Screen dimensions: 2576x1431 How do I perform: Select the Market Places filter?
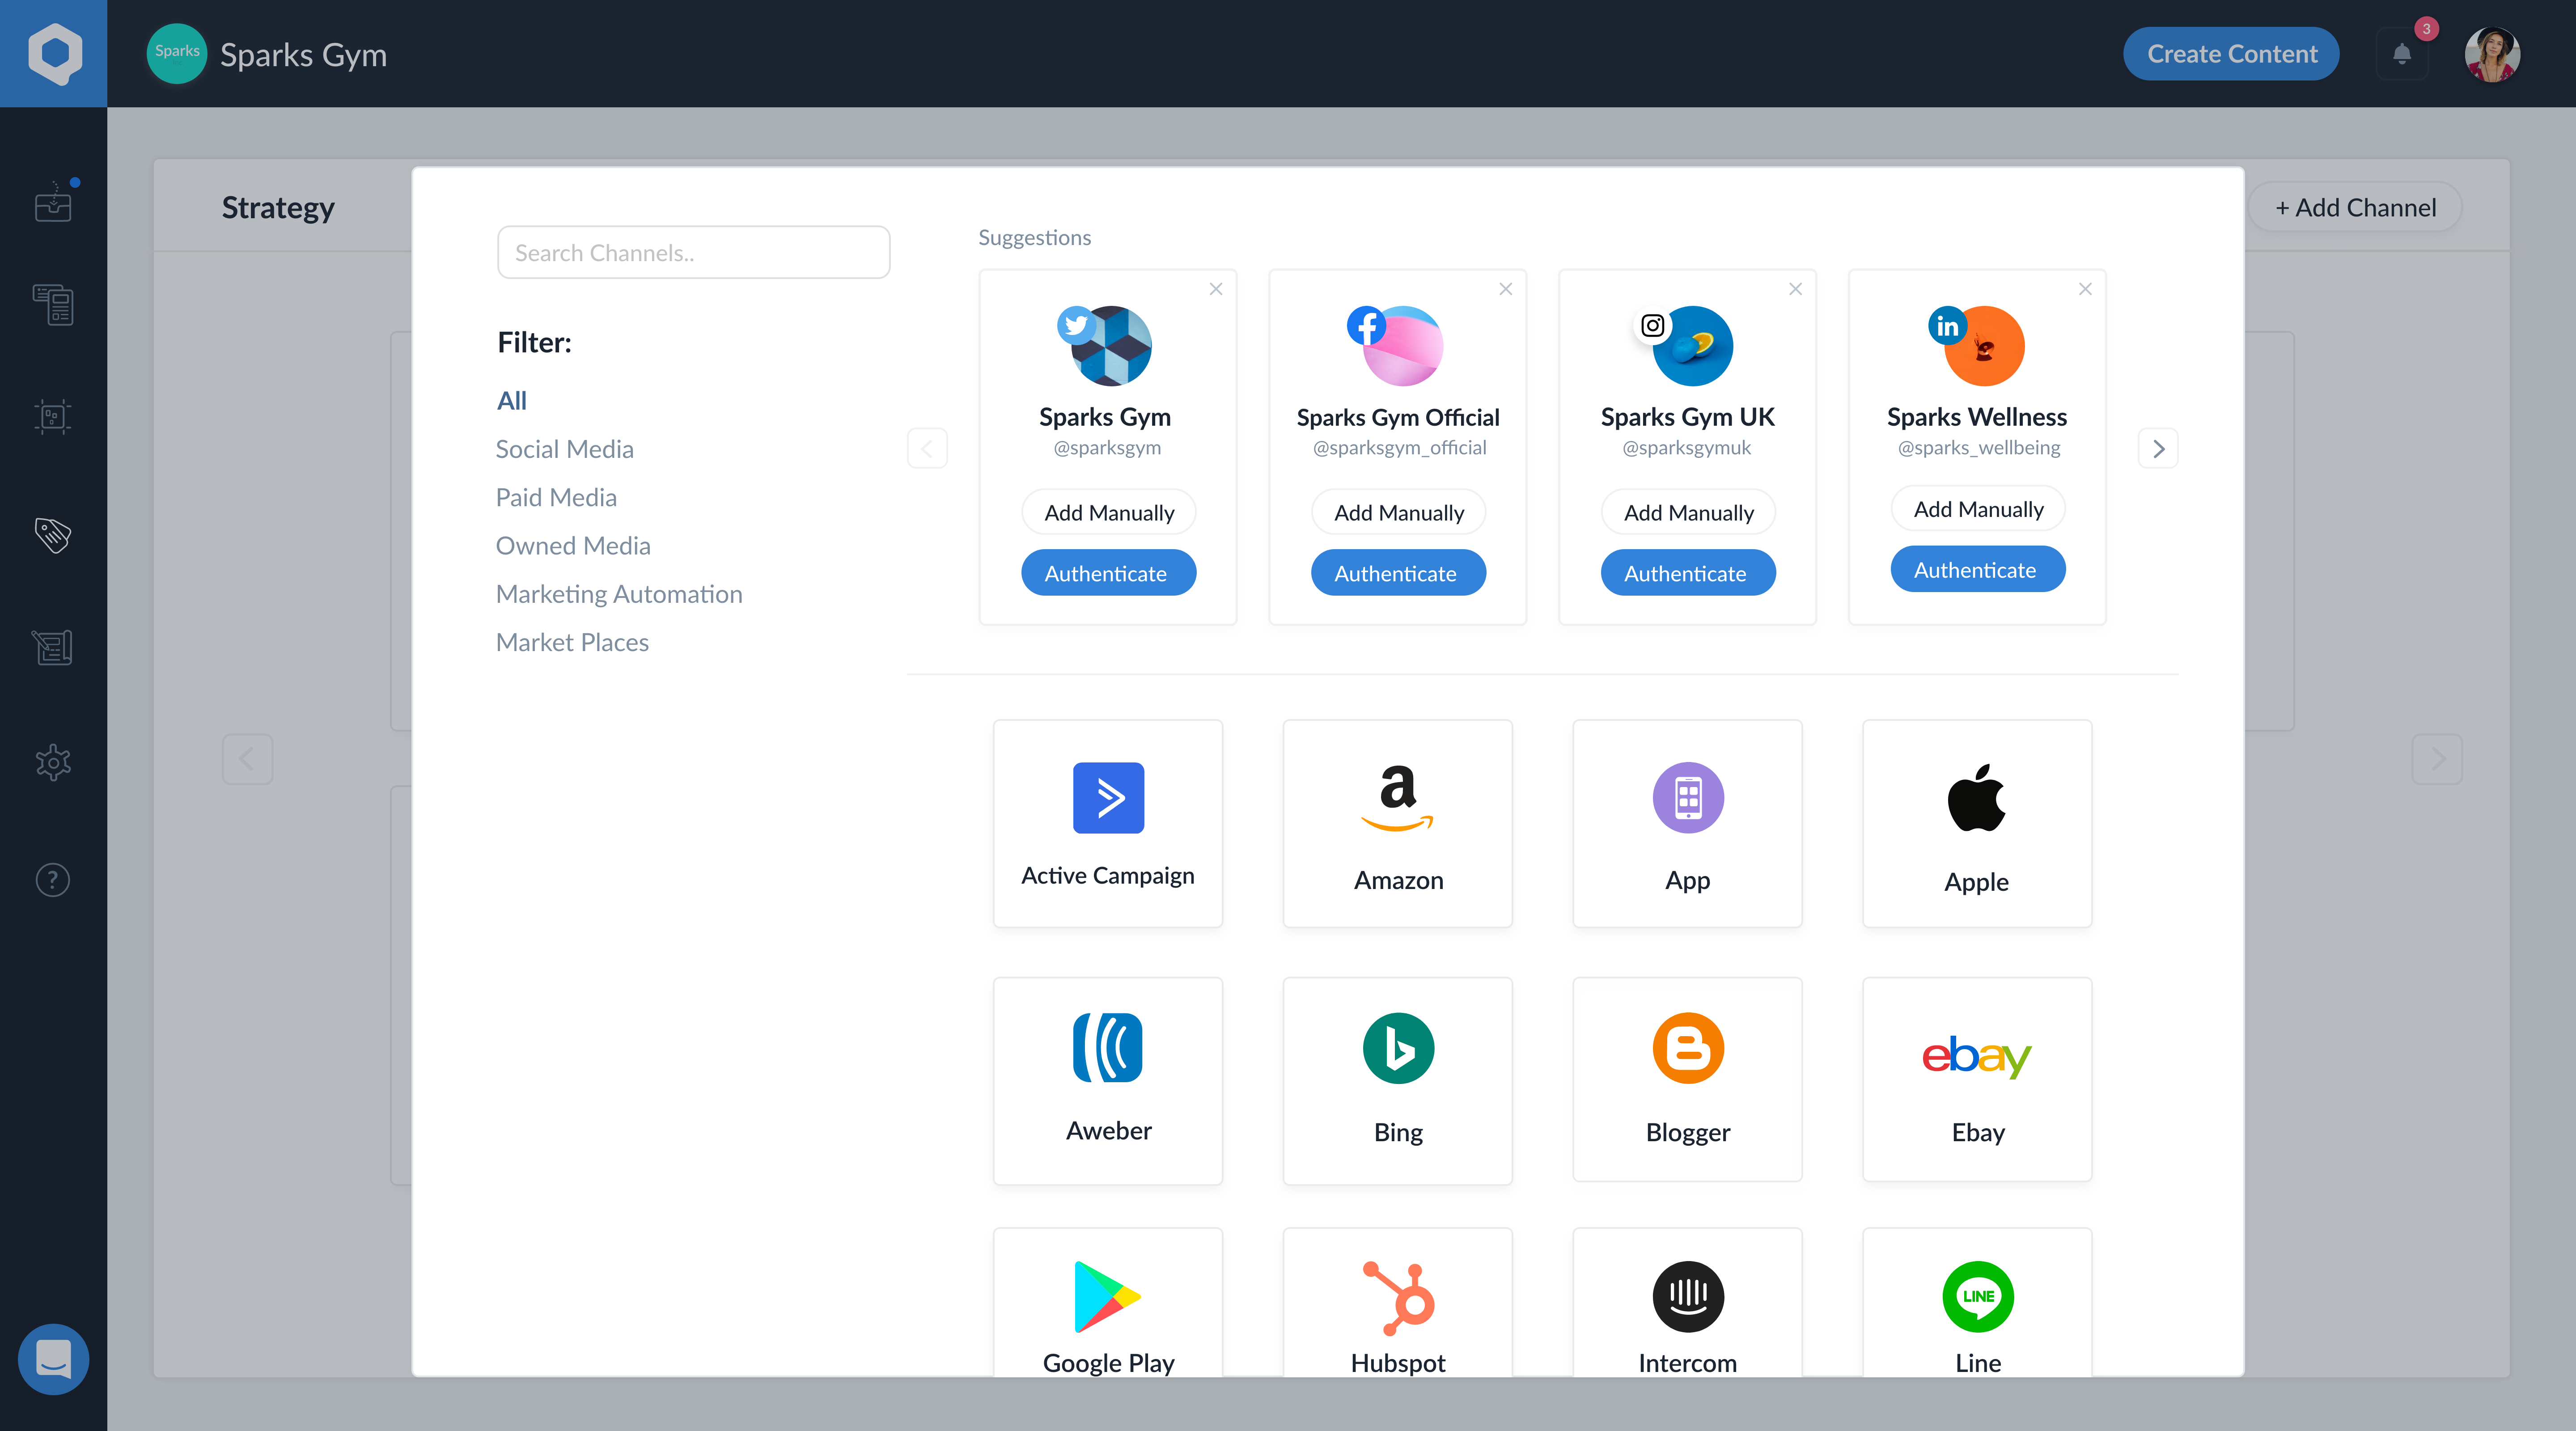[572, 642]
